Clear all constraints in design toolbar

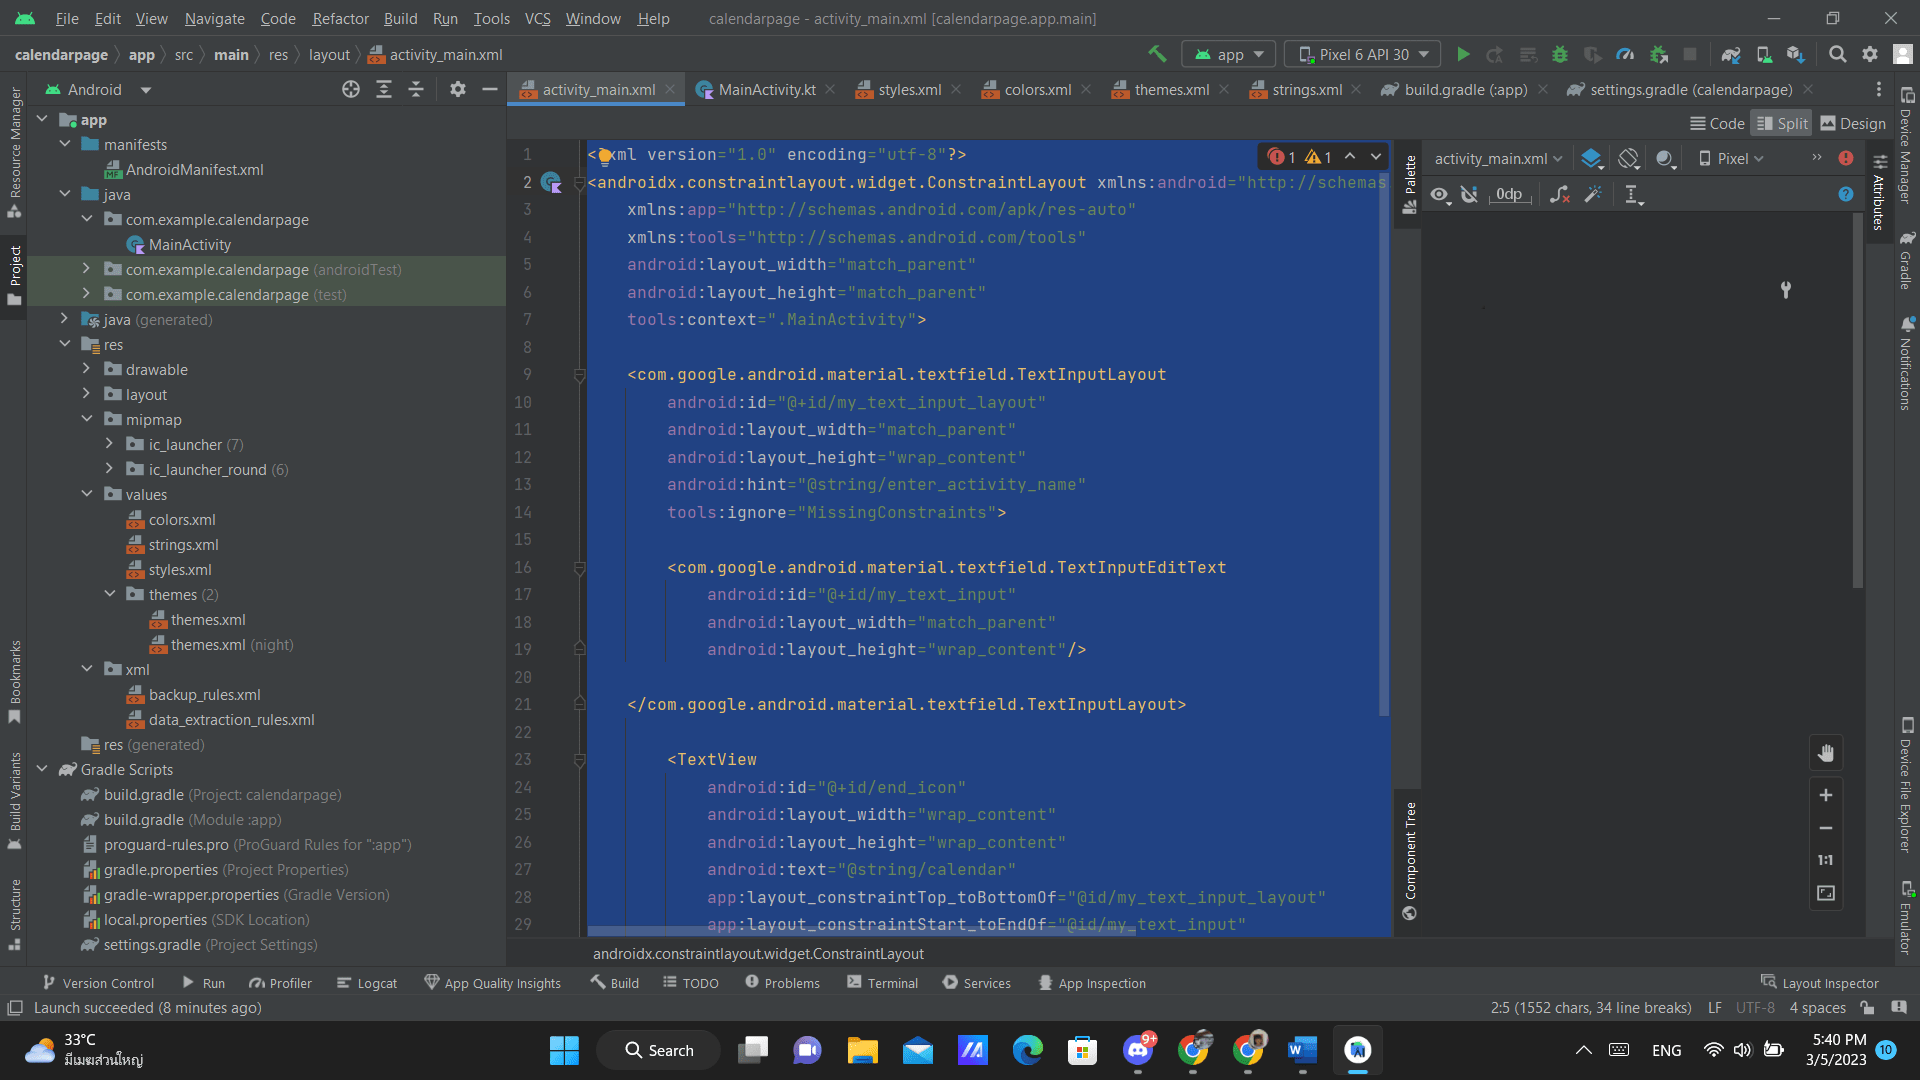1560,195
